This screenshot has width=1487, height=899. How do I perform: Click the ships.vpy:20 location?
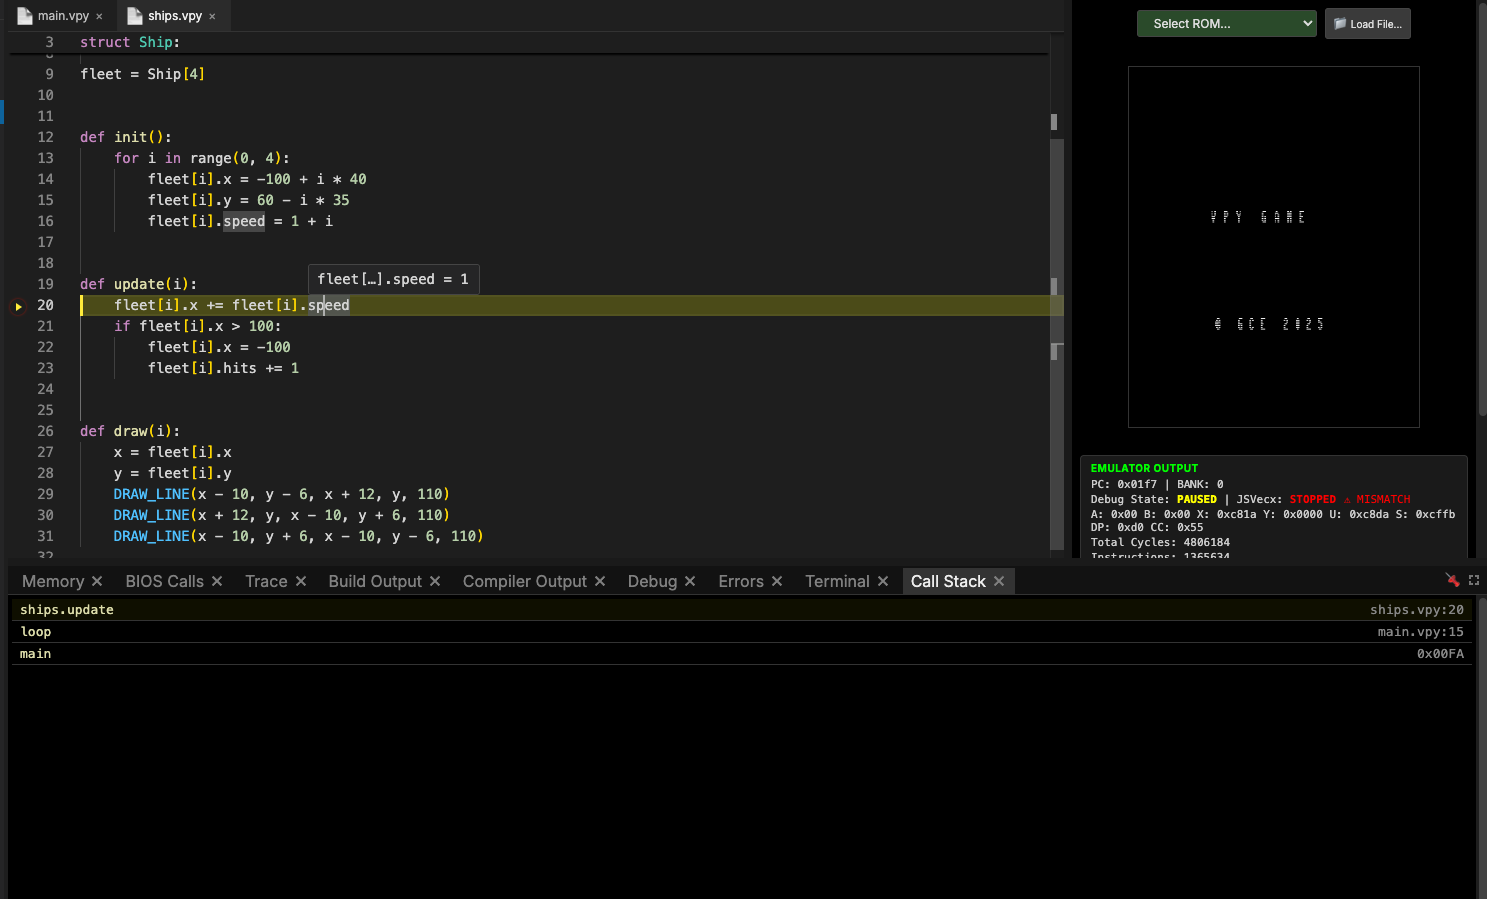point(1416,610)
